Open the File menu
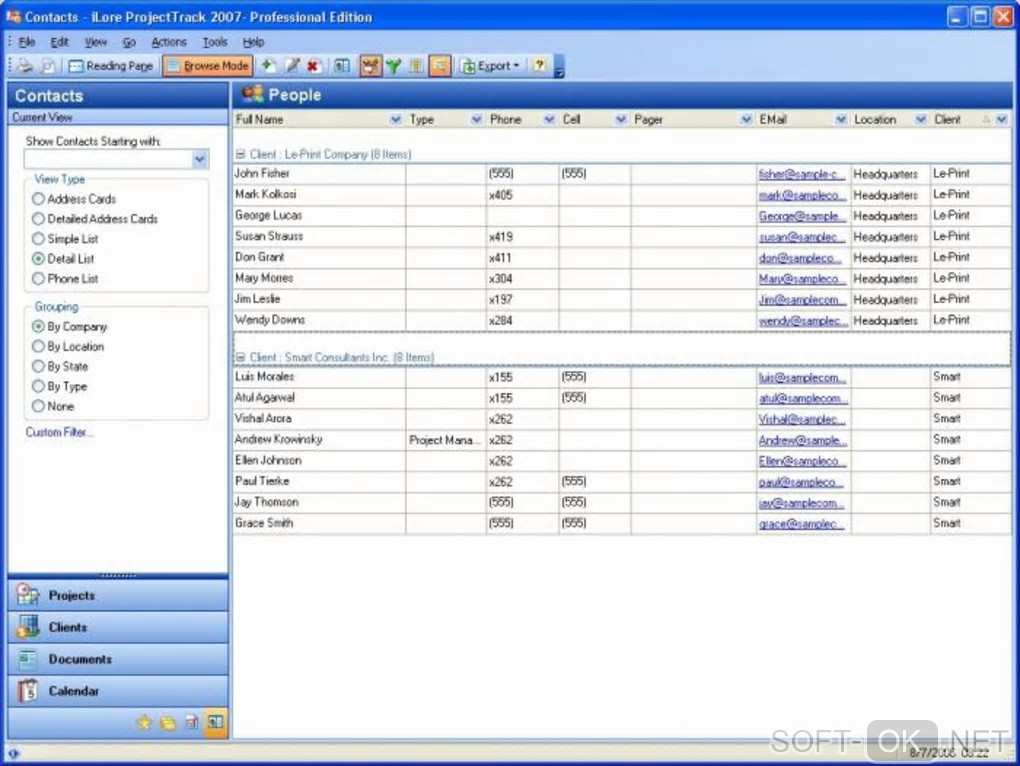The width and height of the screenshot is (1020, 766). pos(27,42)
